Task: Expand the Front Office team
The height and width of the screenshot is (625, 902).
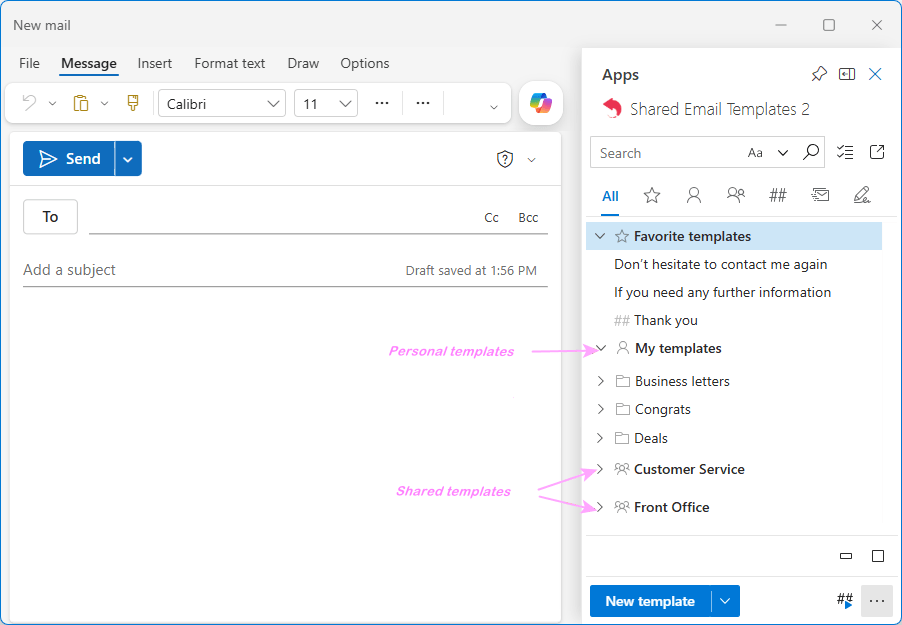Action: click(601, 507)
